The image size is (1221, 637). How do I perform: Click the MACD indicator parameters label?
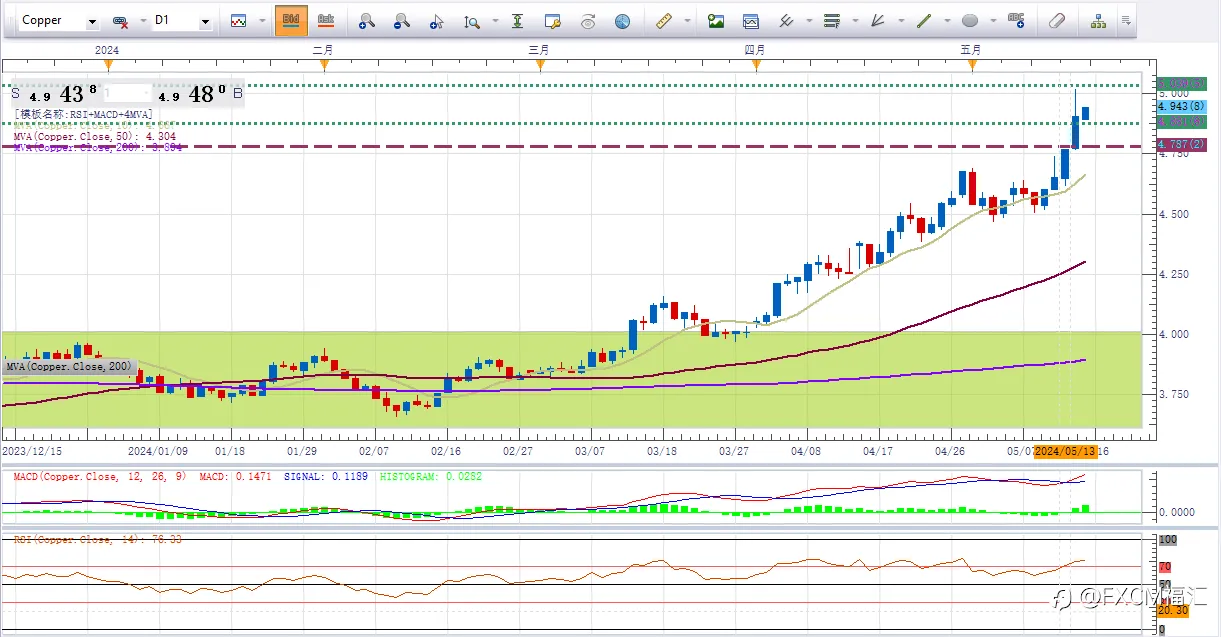98,476
